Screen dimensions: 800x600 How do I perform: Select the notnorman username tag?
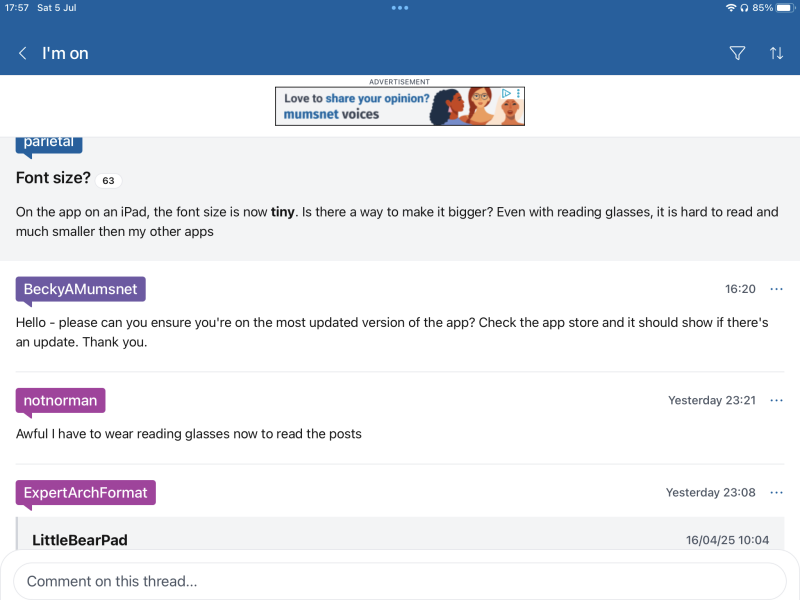pos(60,400)
